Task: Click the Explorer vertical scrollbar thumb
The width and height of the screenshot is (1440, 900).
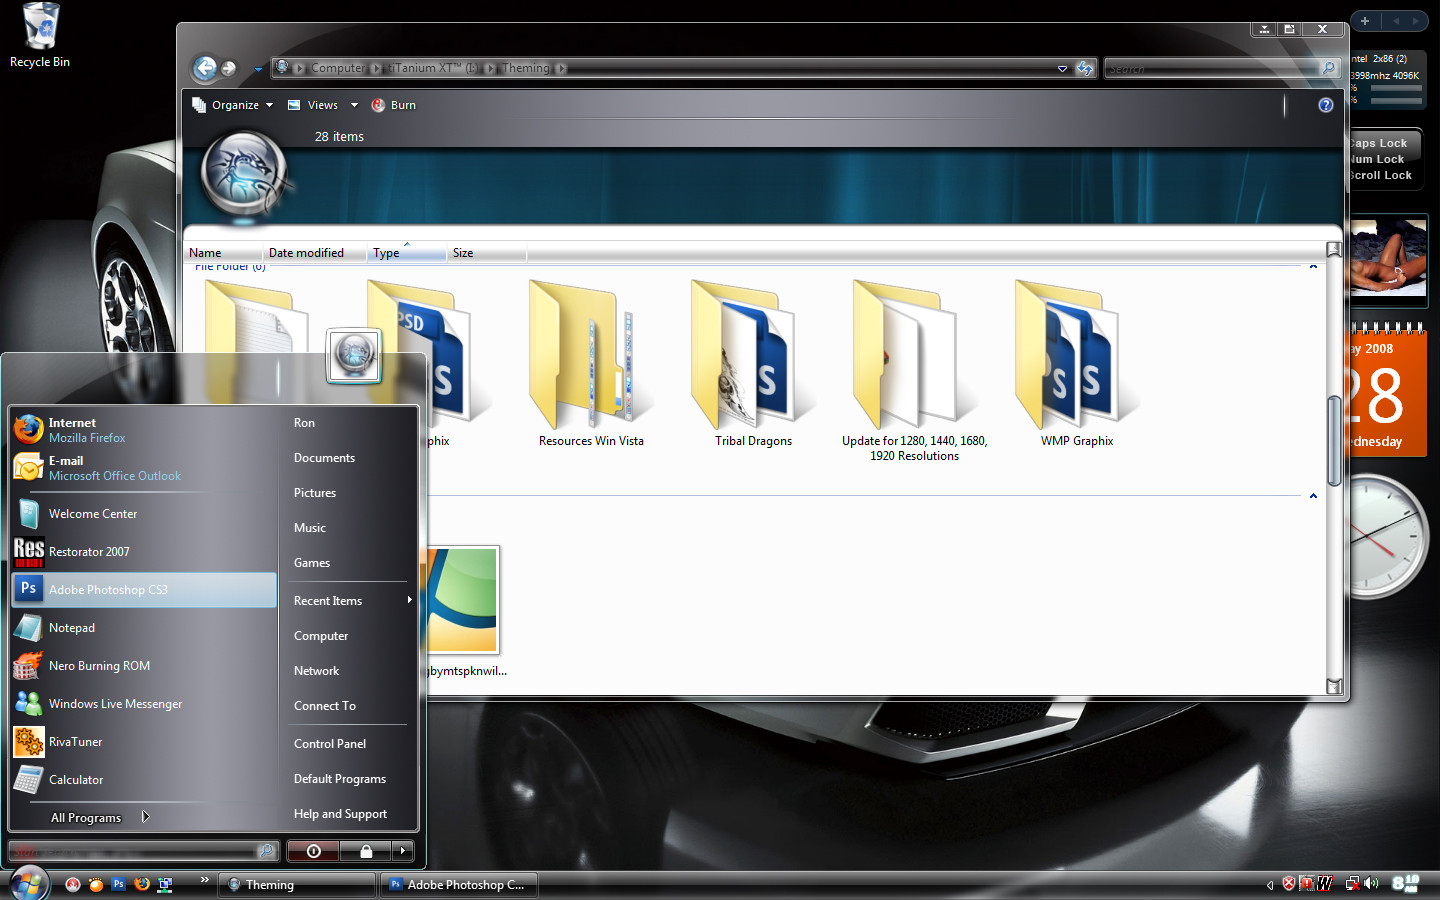Action: point(1334,441)
